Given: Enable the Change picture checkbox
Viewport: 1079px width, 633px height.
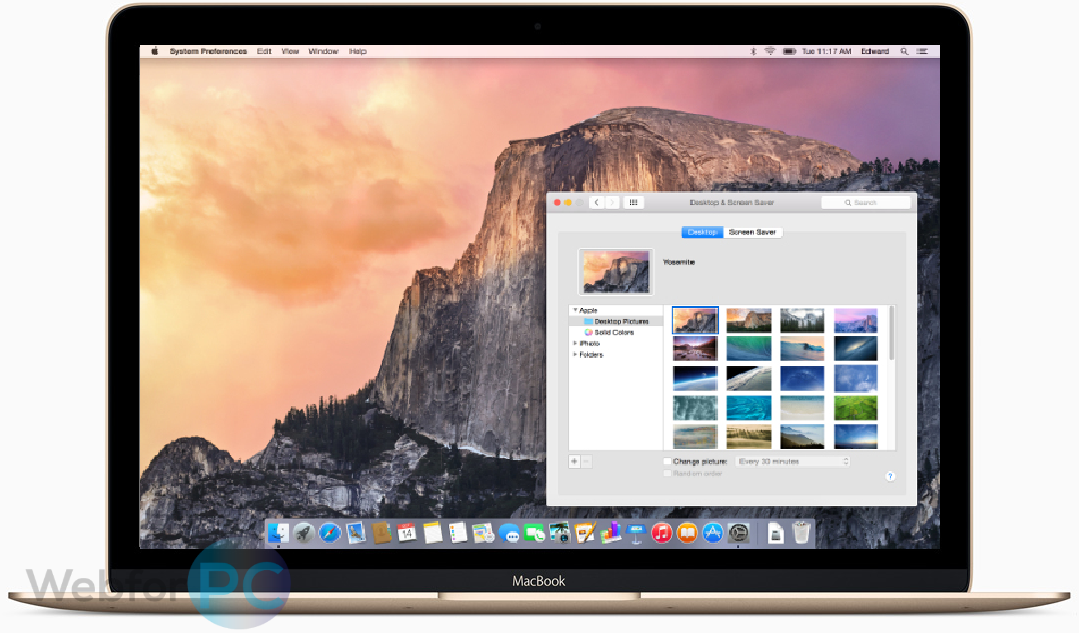Looking at the screenshot, I should tap(667, 462).
